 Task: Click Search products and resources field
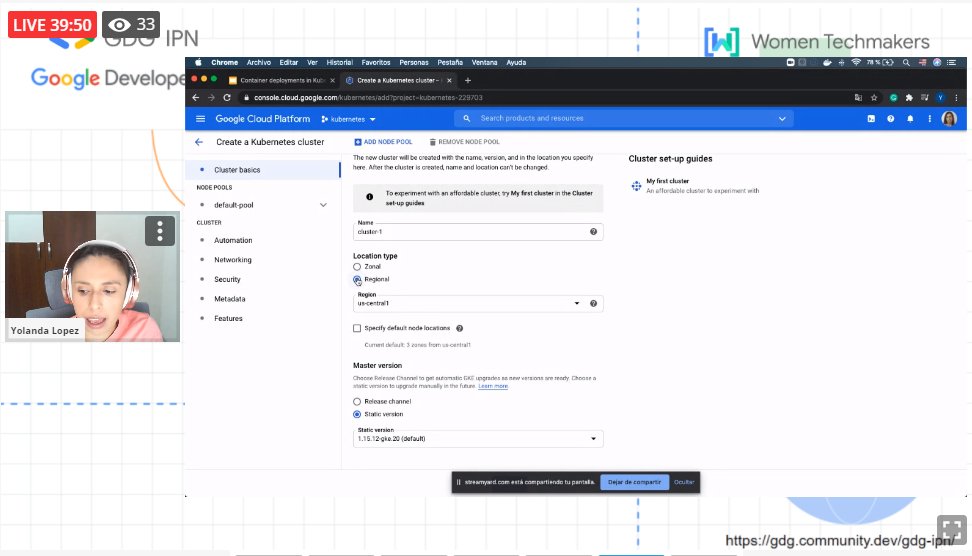click(x=623, y=118)
